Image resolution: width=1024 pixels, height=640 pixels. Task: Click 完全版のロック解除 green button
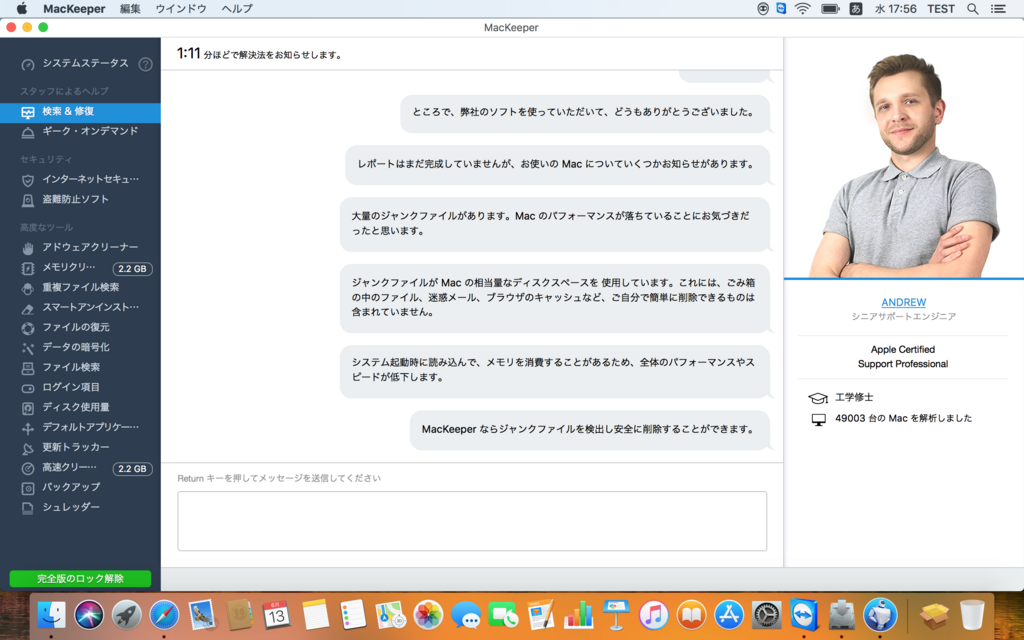80,579
